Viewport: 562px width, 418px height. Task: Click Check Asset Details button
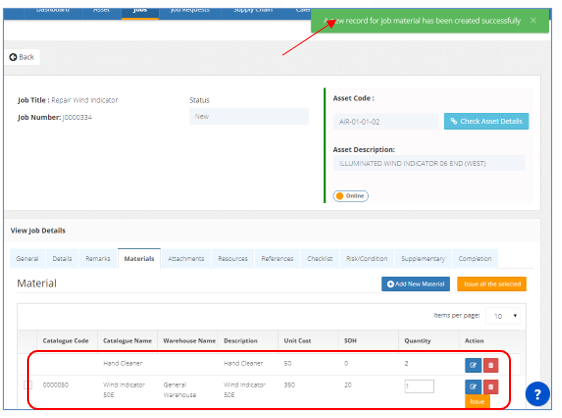486,121
